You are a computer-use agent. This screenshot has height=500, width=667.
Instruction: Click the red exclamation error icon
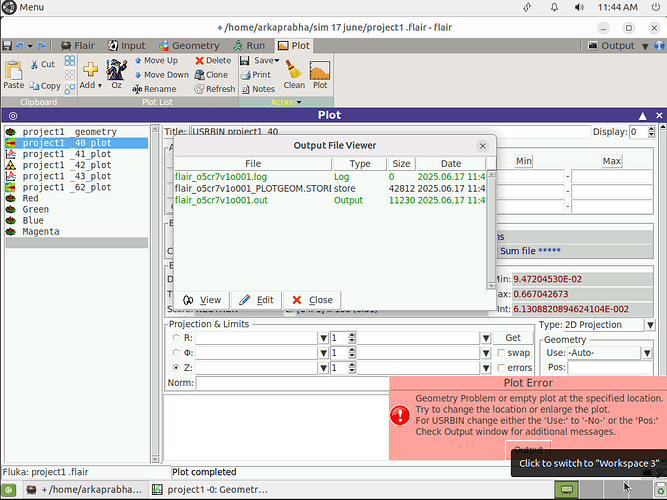tap(400, 415)
